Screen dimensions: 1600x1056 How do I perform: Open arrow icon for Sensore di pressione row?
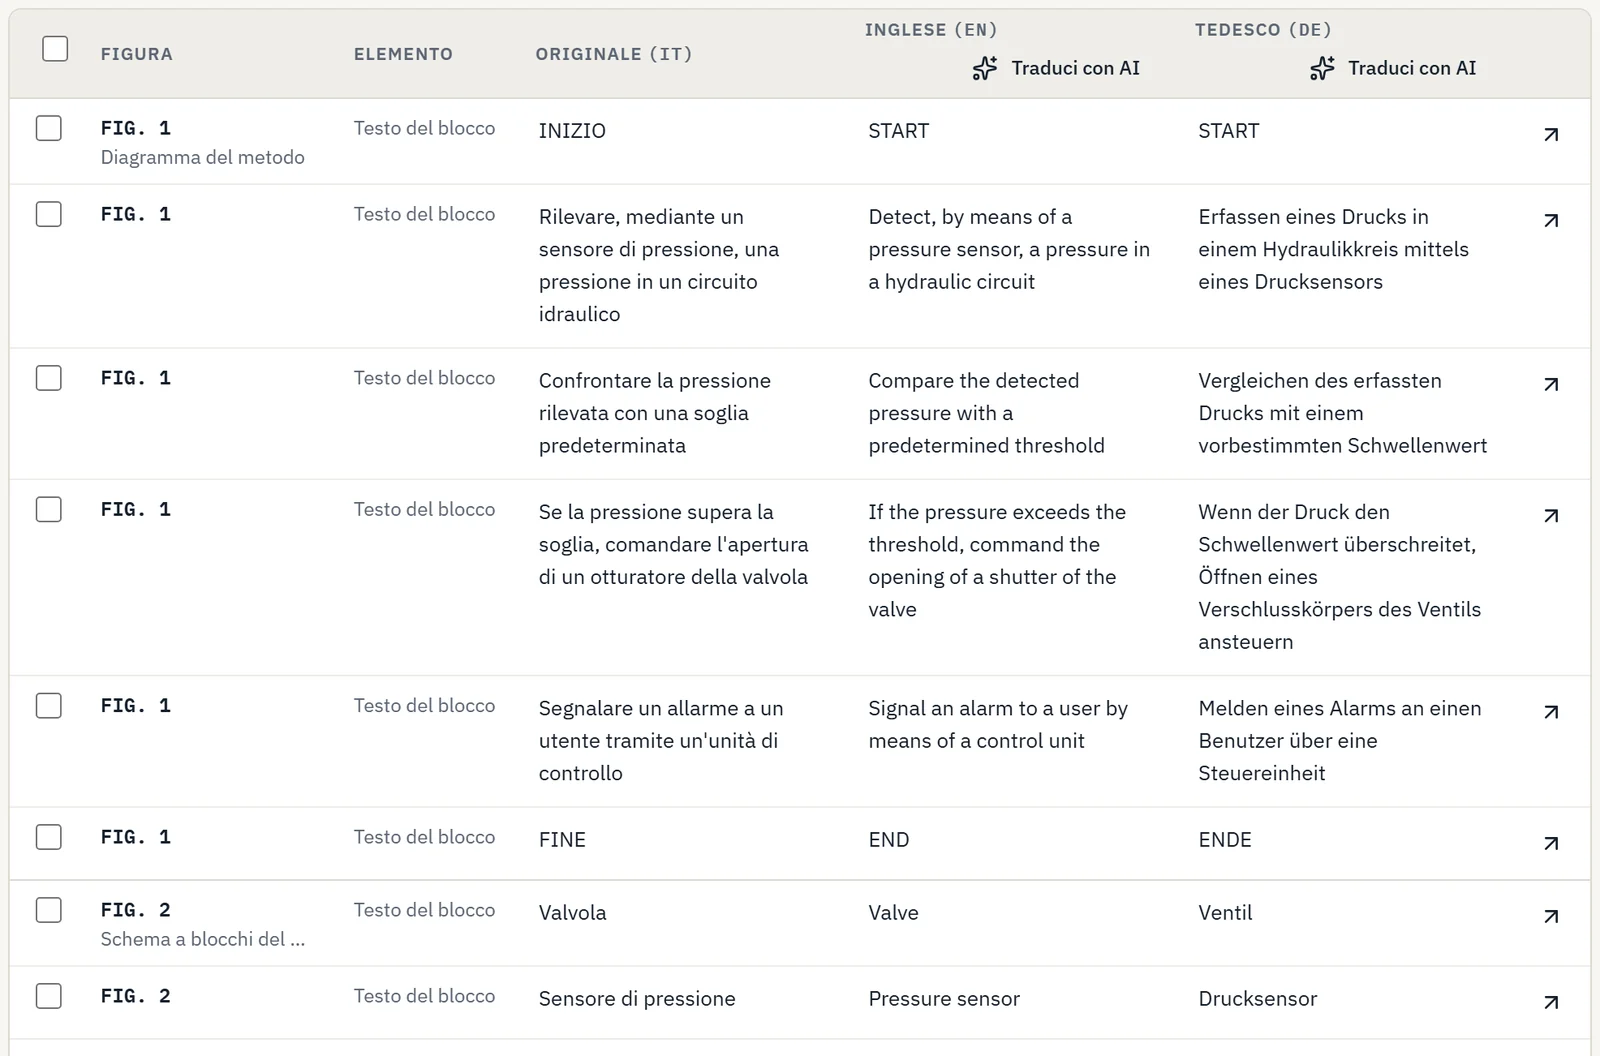coord(1551,1002)
